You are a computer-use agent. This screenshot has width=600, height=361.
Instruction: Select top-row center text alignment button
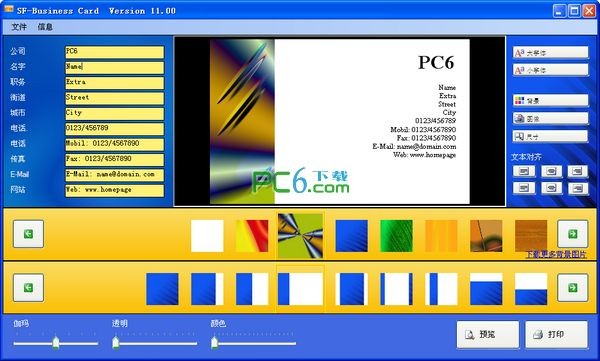coord(551,171)
